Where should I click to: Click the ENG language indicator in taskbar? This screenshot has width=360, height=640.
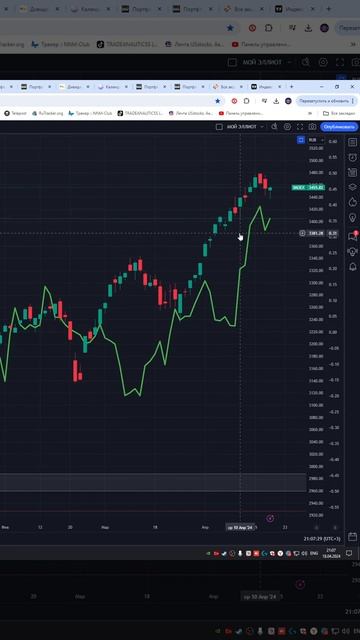(314, 553)
